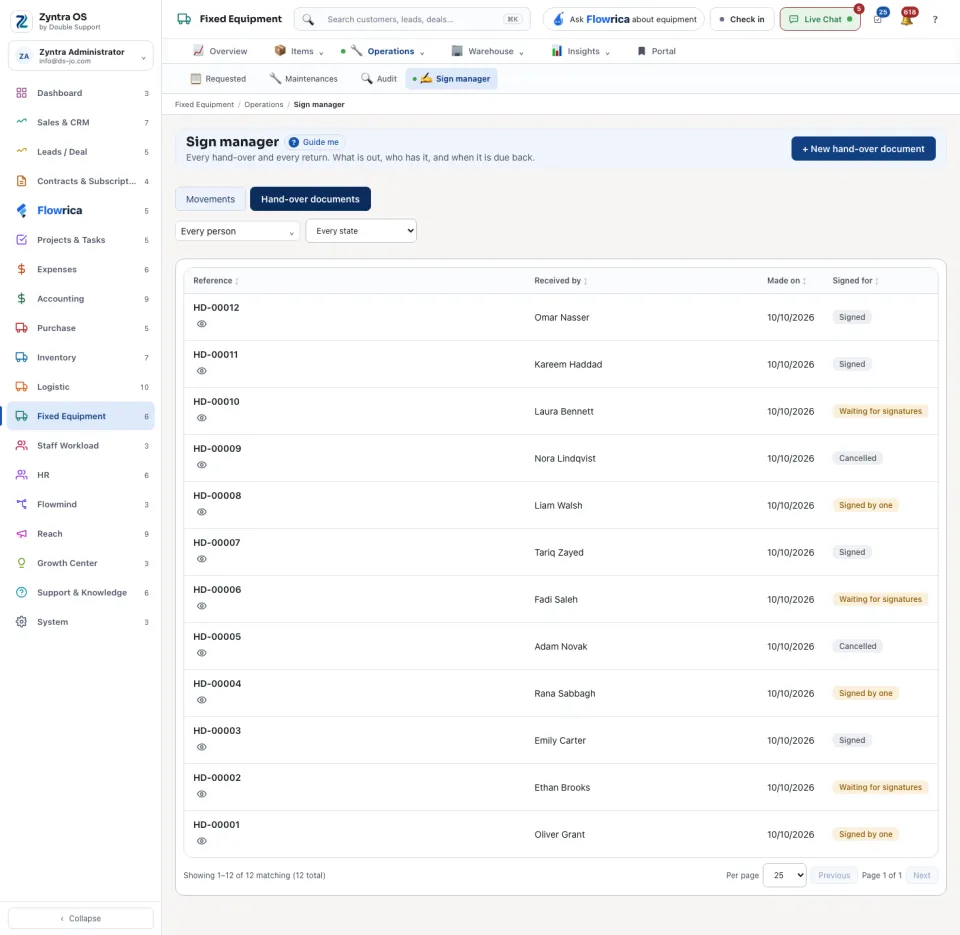Image resolution: width=960 pixels, height=935 pixels.
Task: Open the Audit sub-tab
Action: [379, 79]
